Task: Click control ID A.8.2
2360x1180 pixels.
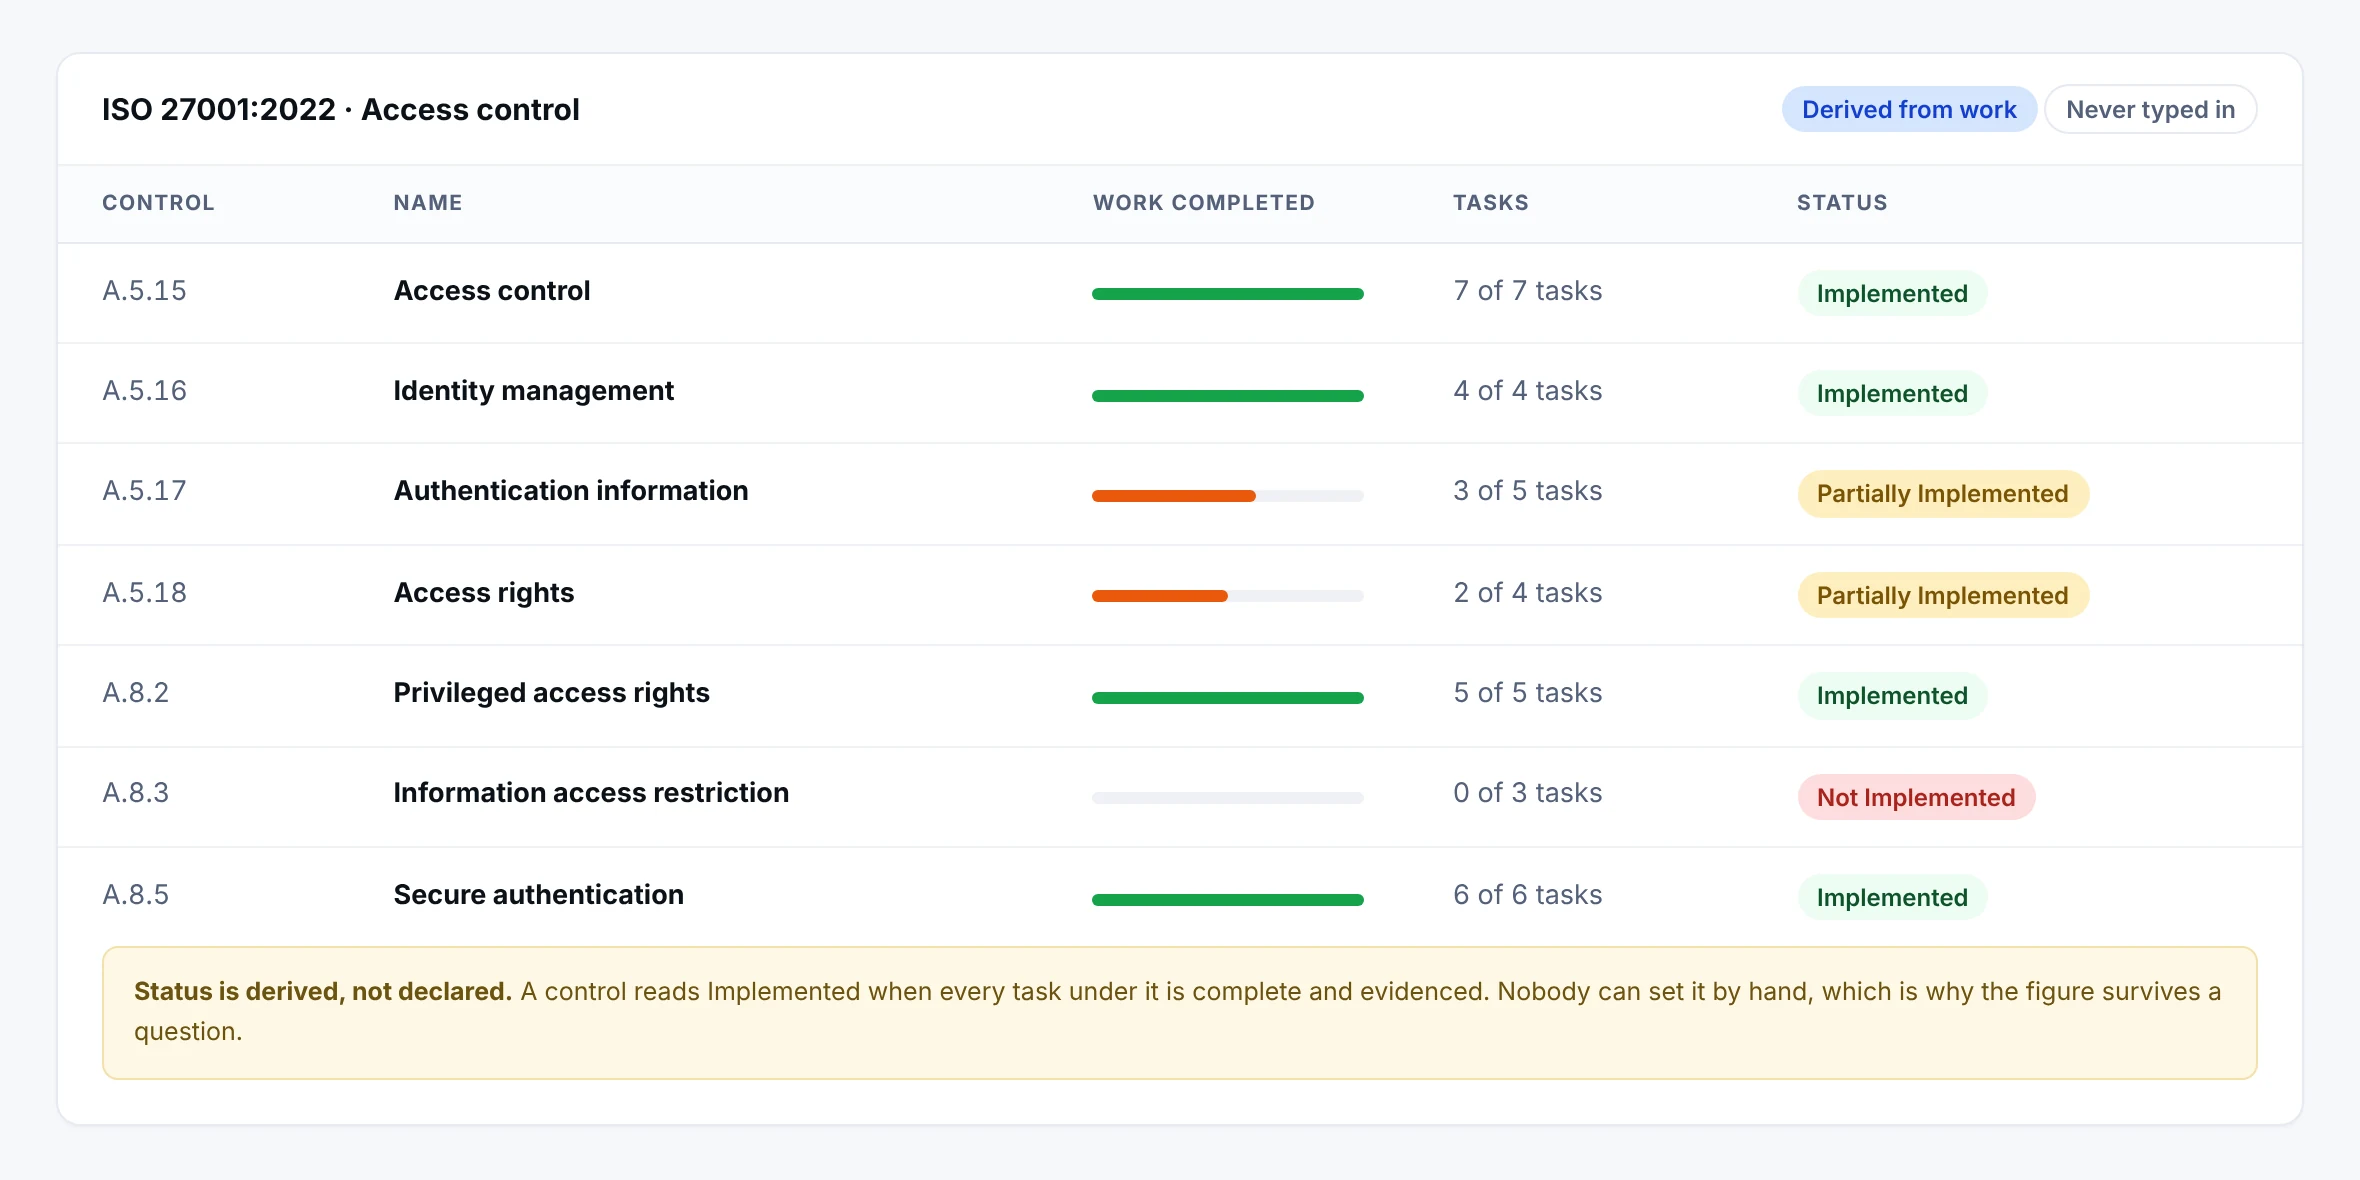Action: click(135, 693)
